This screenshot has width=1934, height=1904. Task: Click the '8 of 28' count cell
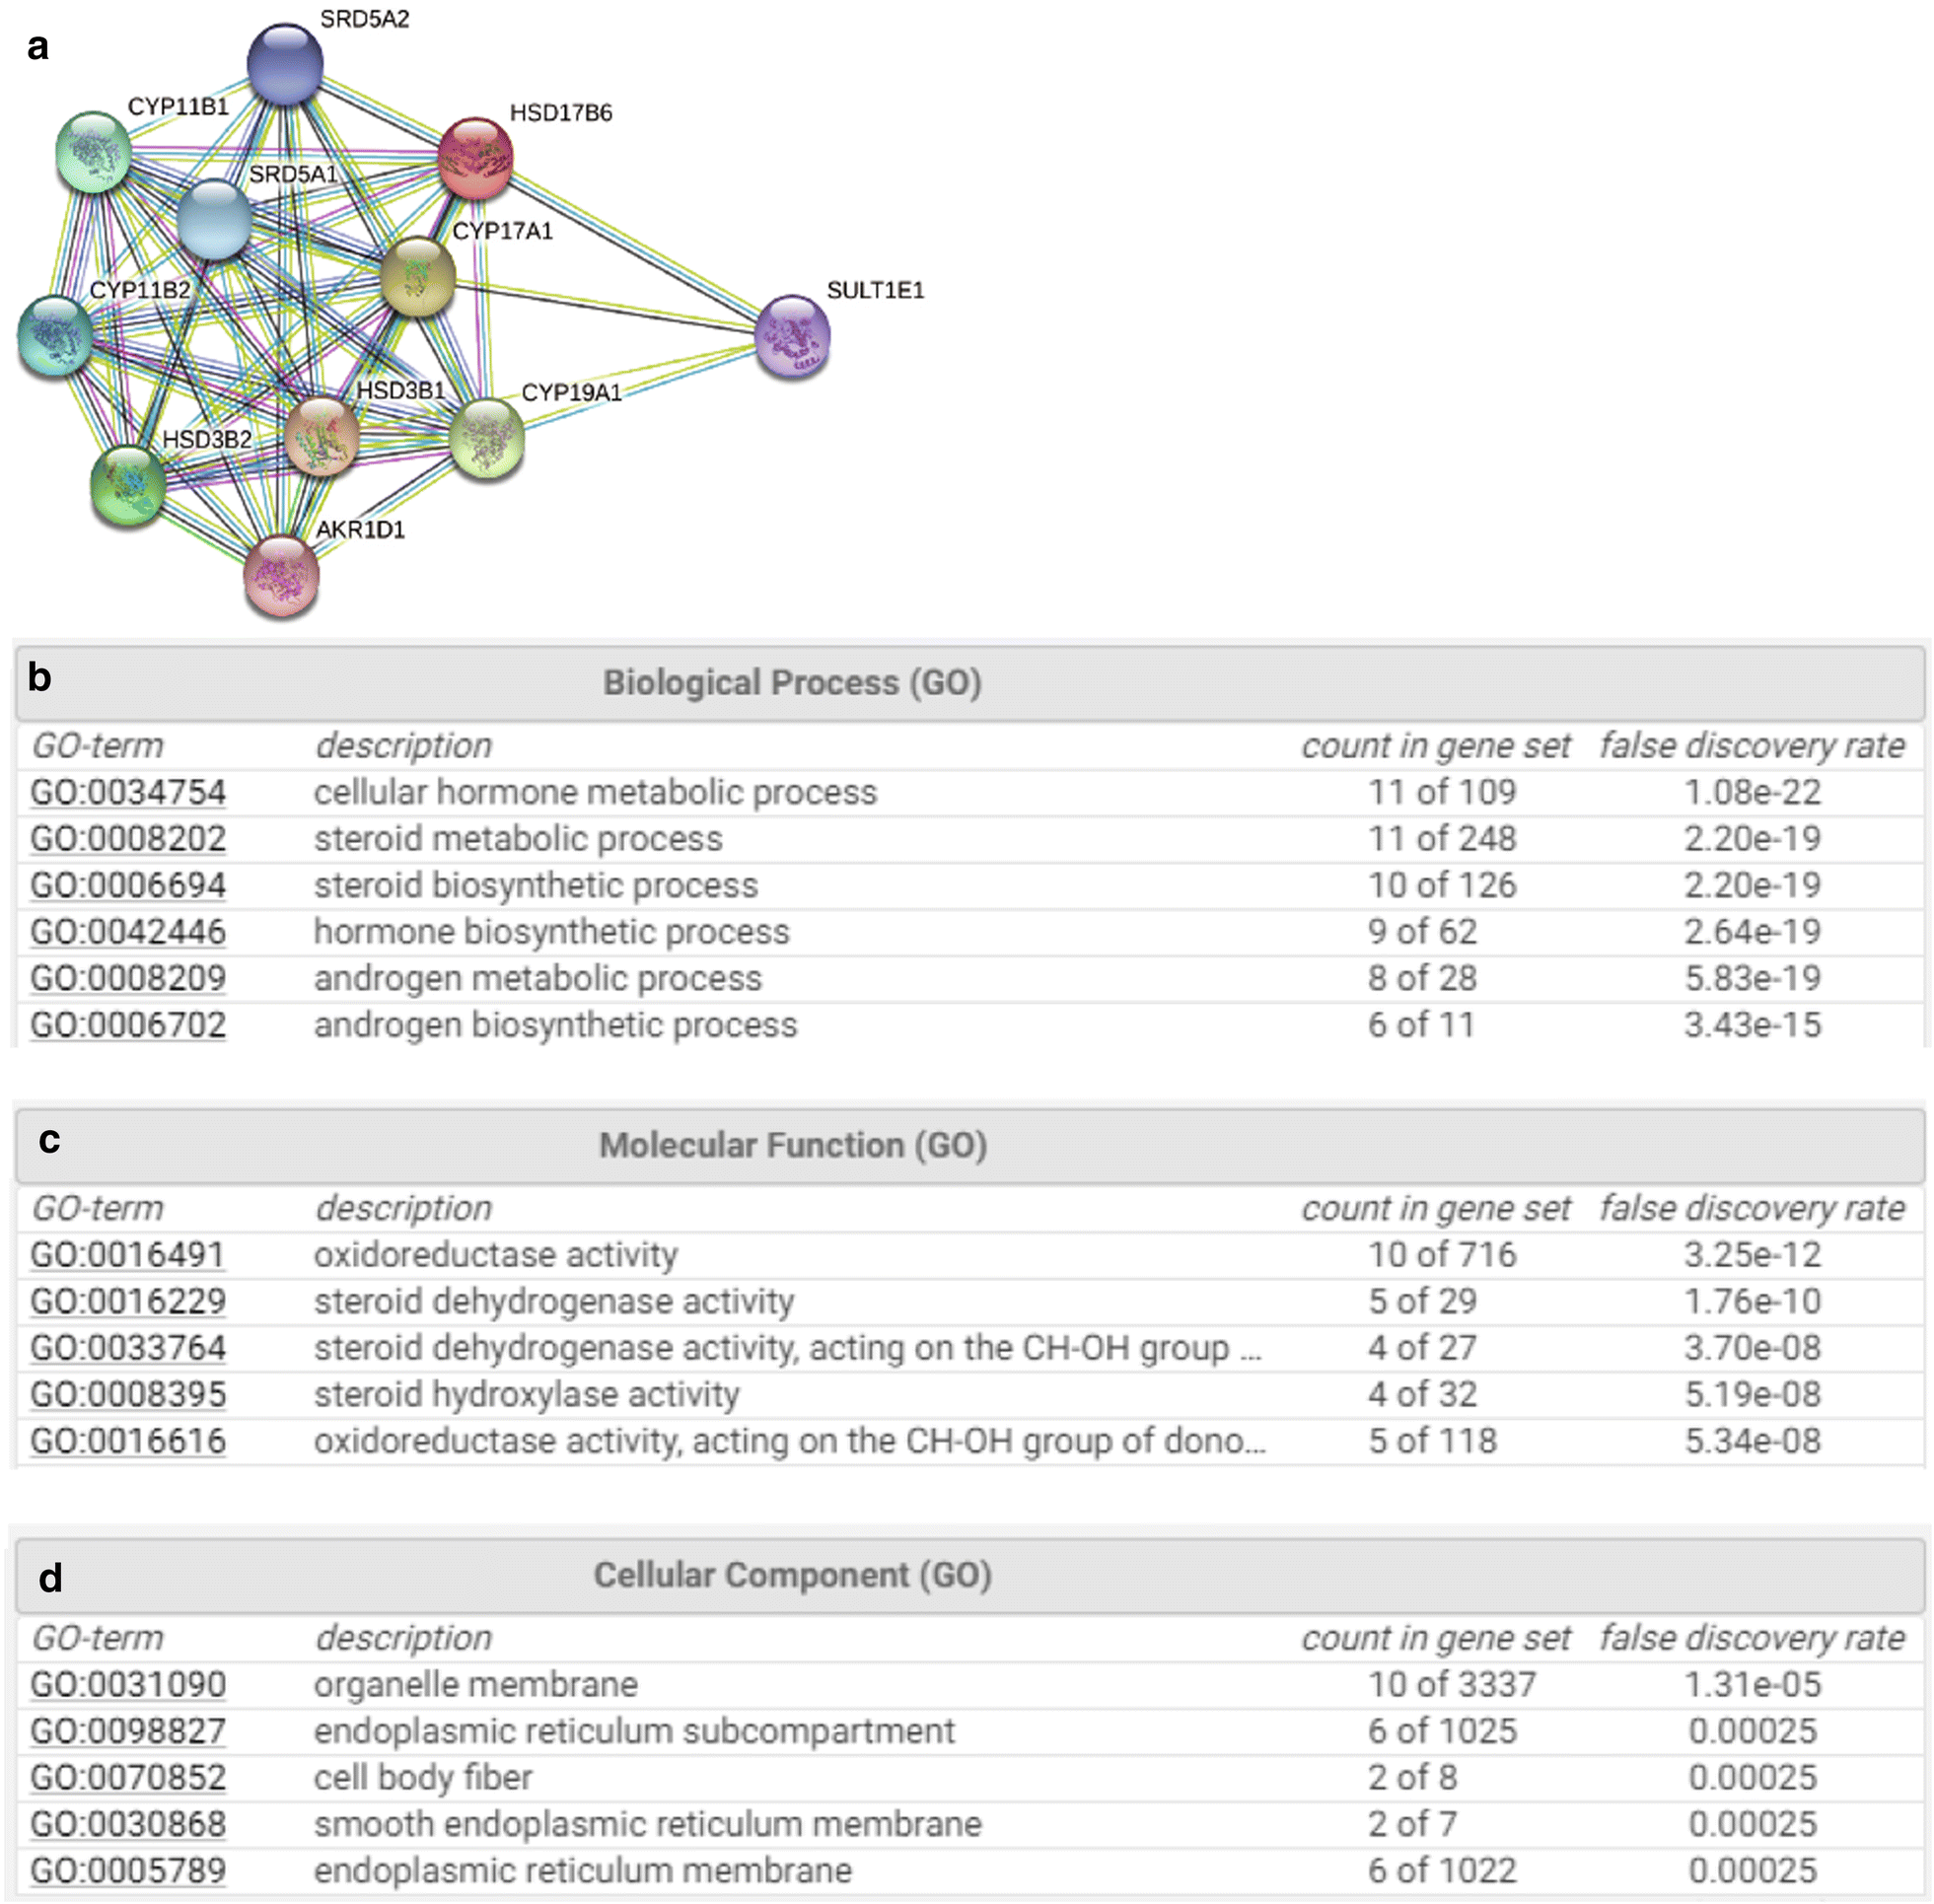click(1422, 978)
